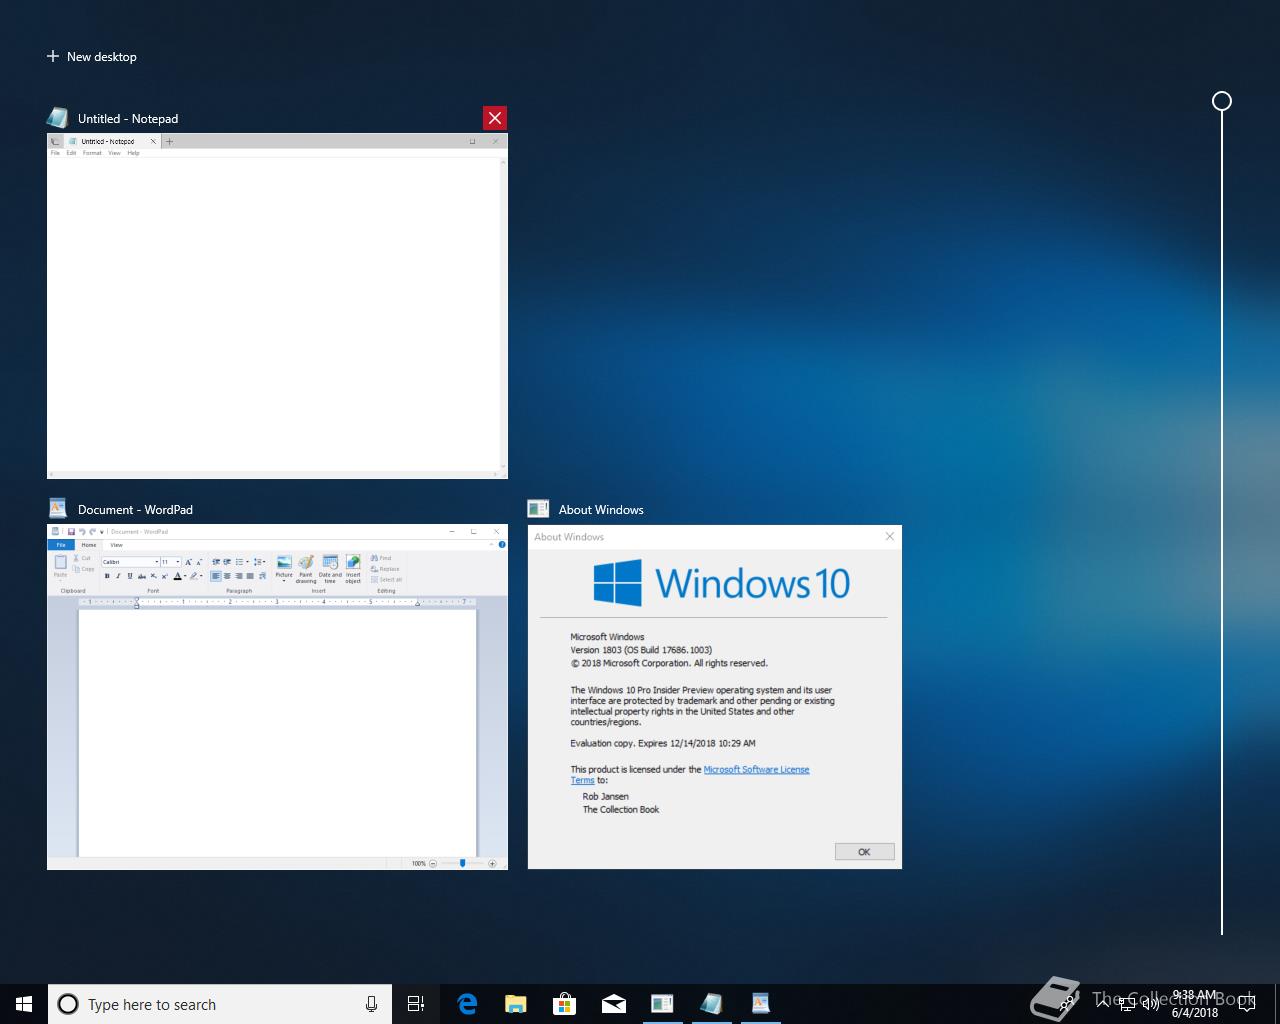Switch to the Document - WordPad thumbnail

tap(277, 696)
